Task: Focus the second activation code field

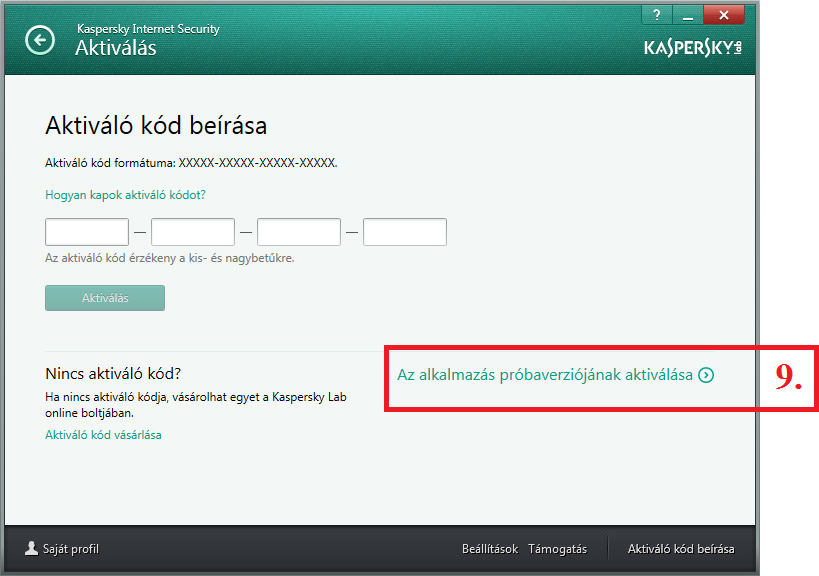Action: click(193, 232)
